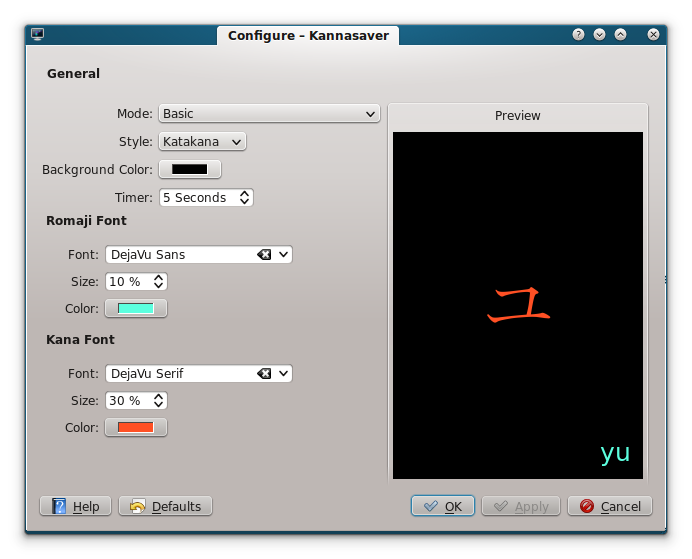Minimize the window using titlebar down arrow
692x559 pixels.
pyautogui.click(x=599, y=34)
